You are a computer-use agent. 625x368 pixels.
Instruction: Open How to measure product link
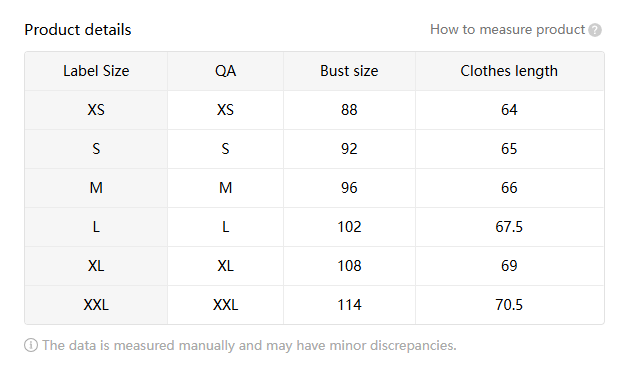click(507, 30)
